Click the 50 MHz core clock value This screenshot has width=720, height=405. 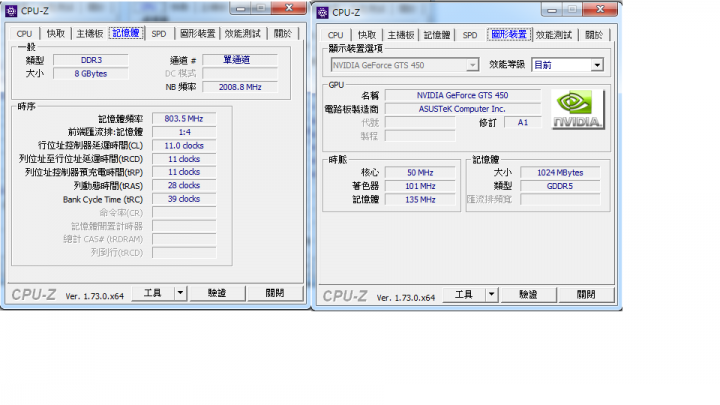(420, 173)
